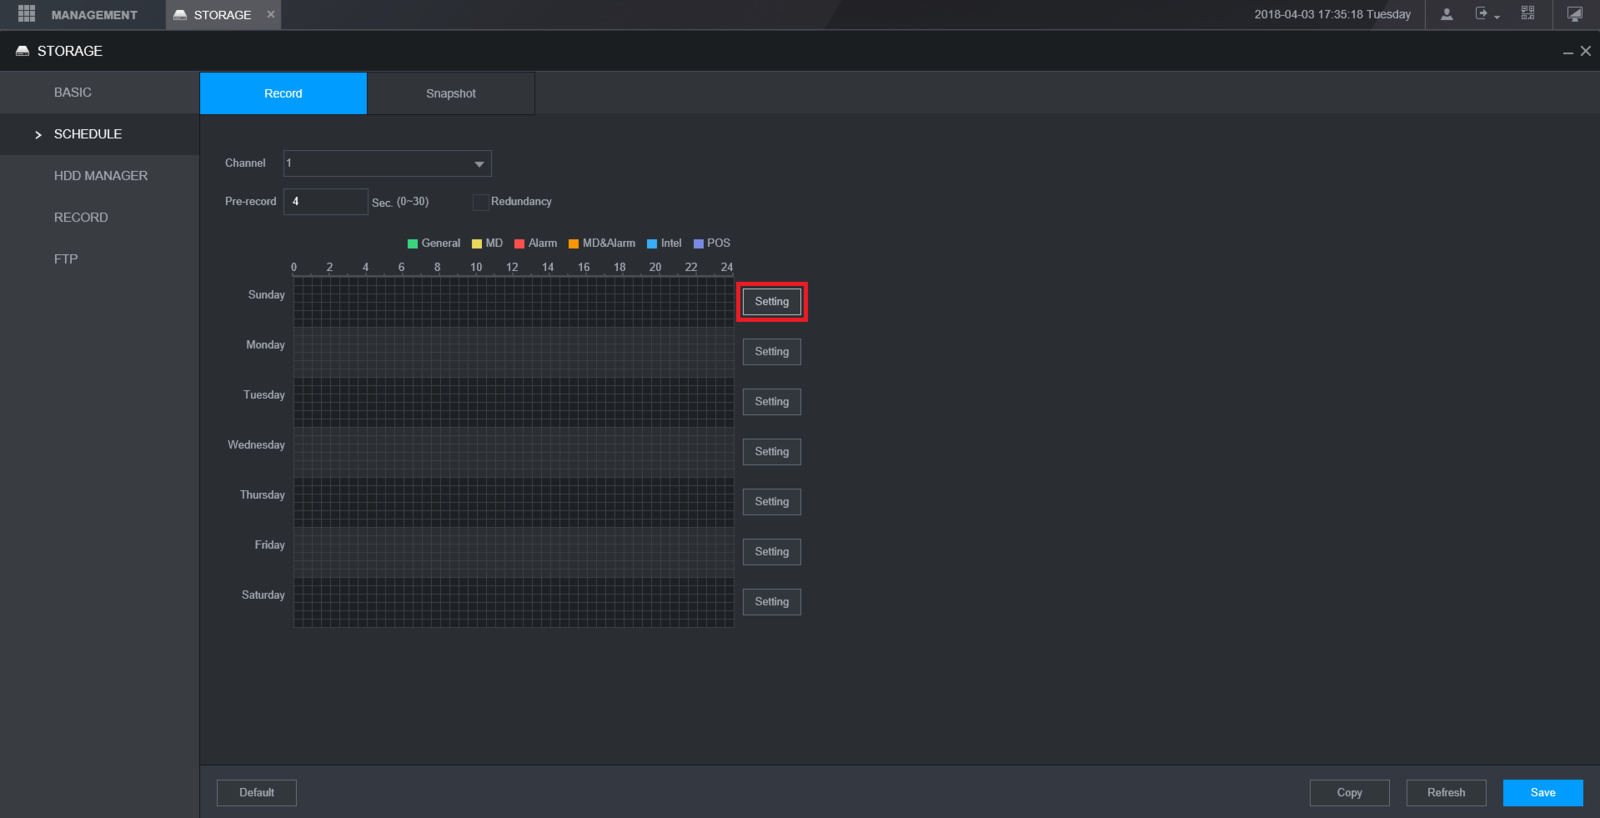Click the green General legend swatch
1600x818 pixels.
coord(413,244)
